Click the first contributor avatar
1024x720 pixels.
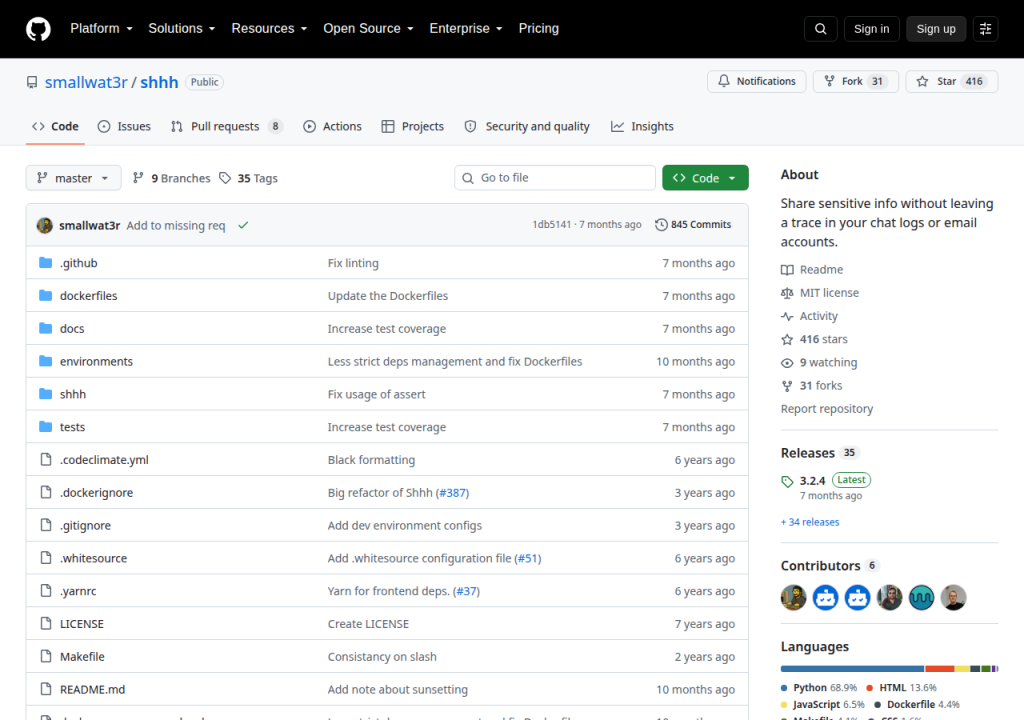[x=793, y=597]
